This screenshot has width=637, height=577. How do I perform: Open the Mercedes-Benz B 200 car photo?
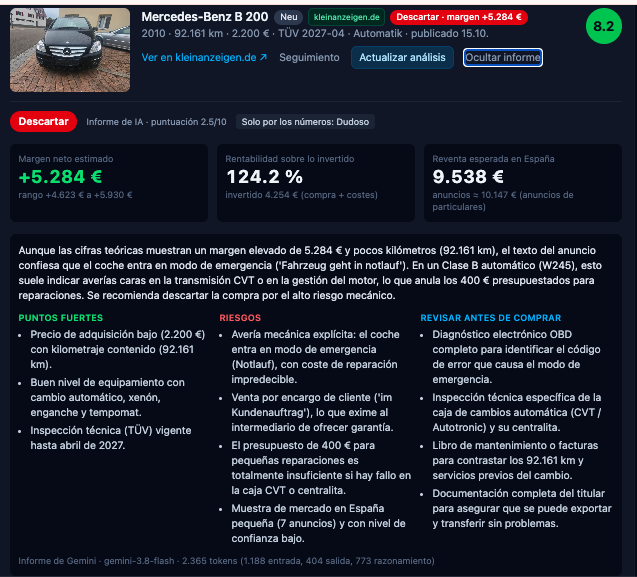(x=70, y=50)
